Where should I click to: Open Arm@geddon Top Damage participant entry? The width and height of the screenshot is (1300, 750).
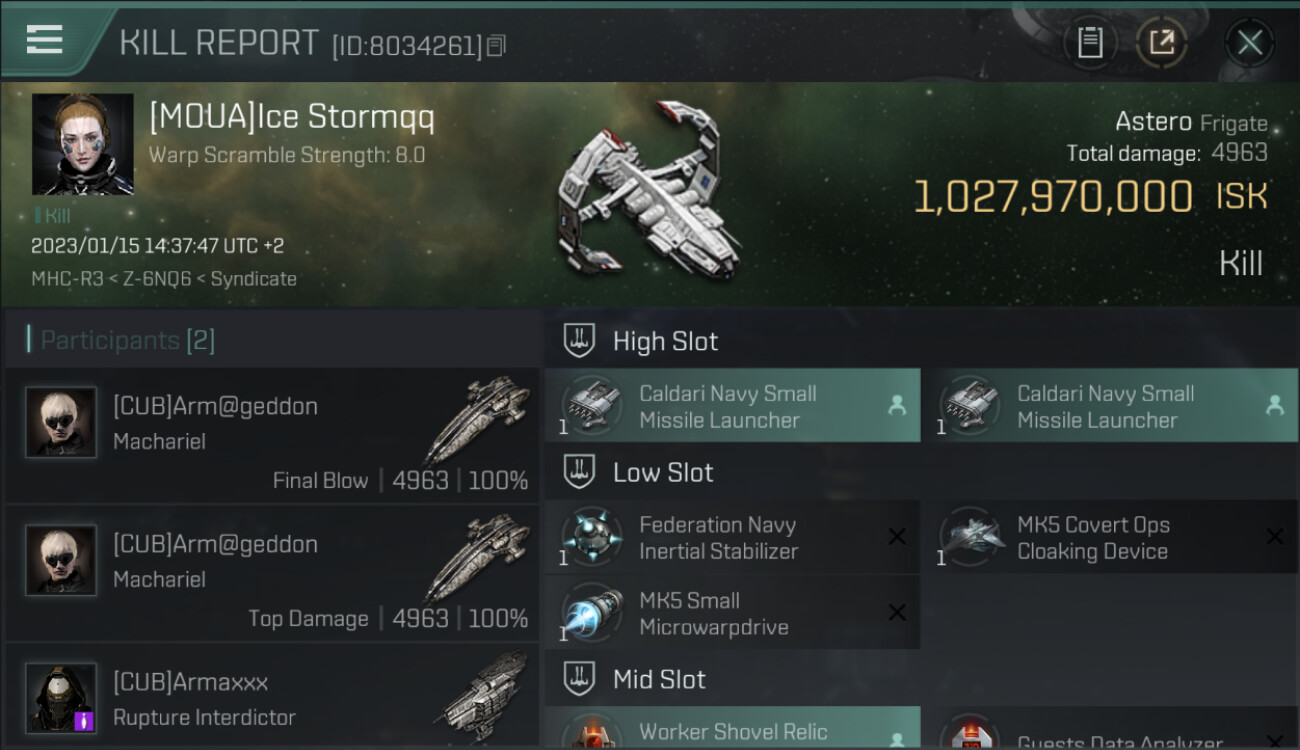tap(272, 573)
